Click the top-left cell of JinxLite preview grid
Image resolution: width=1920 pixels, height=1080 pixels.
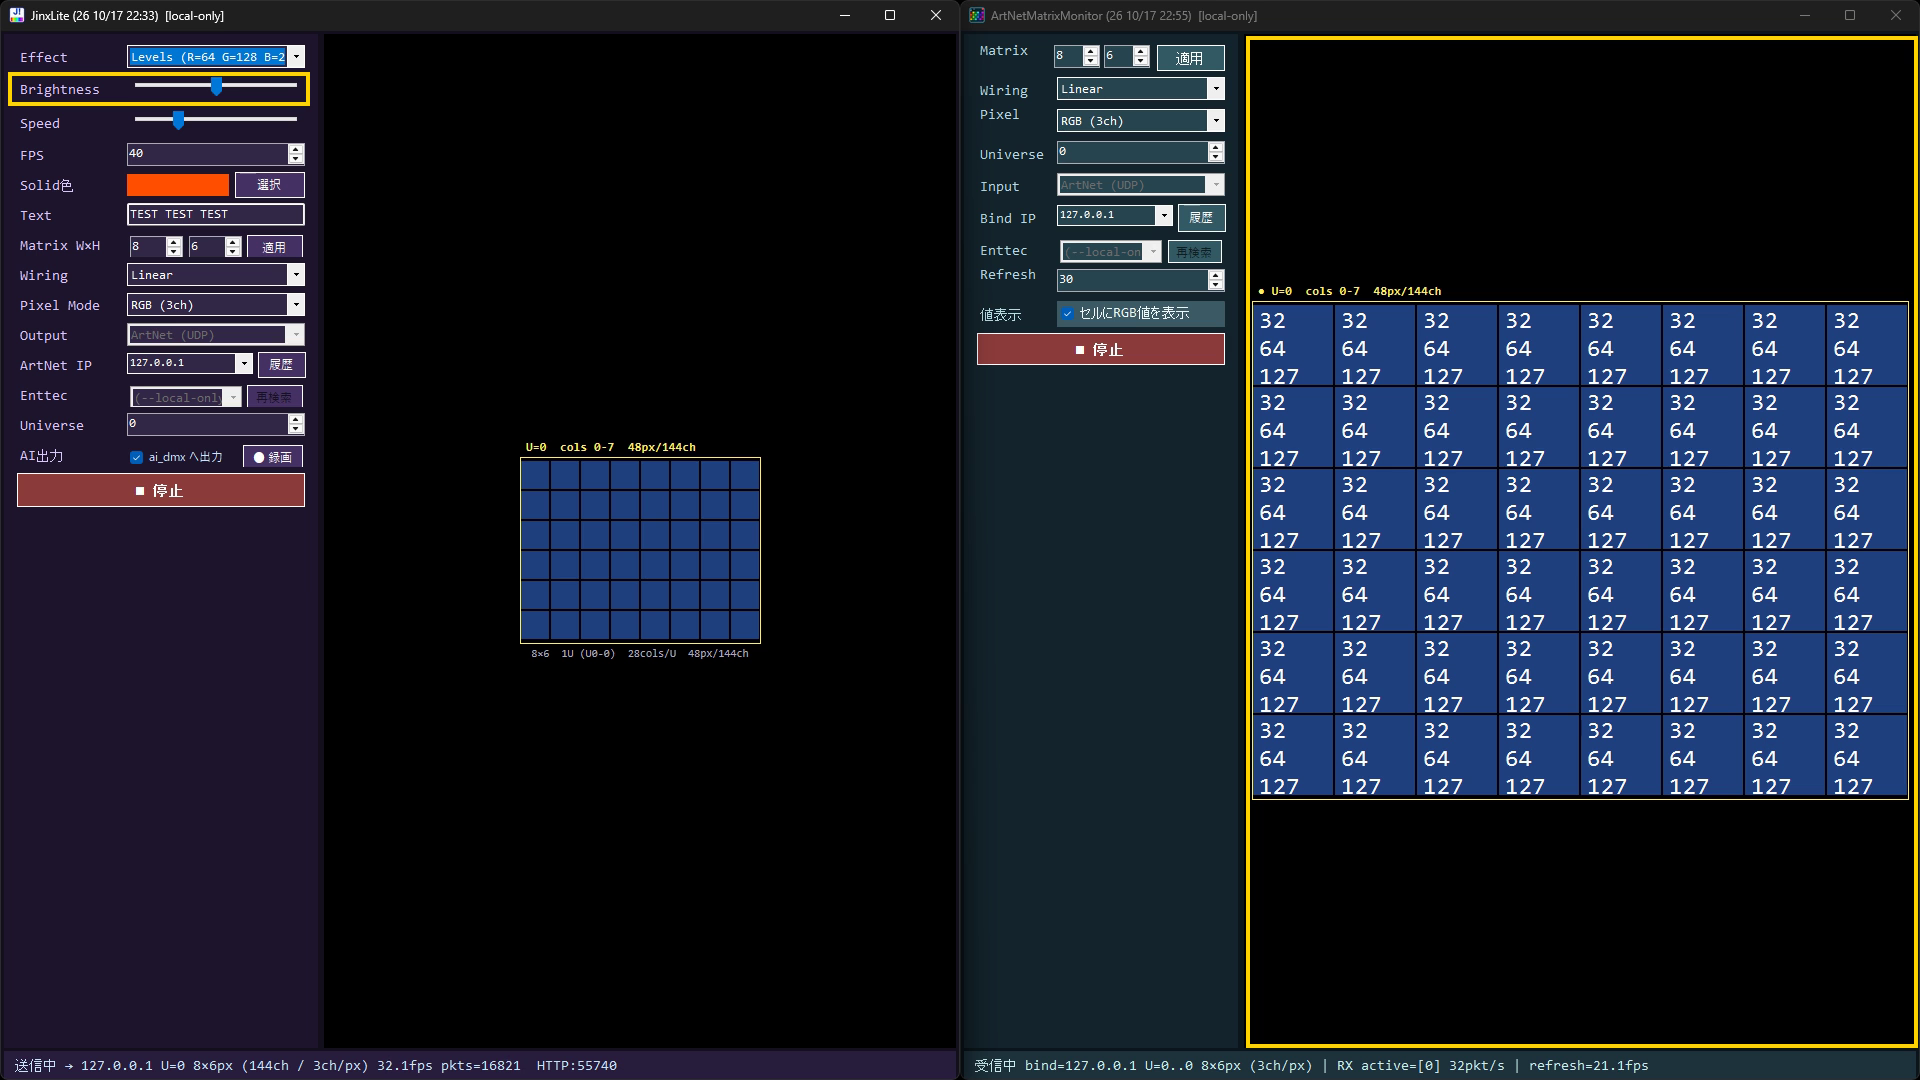click(535, 475)
